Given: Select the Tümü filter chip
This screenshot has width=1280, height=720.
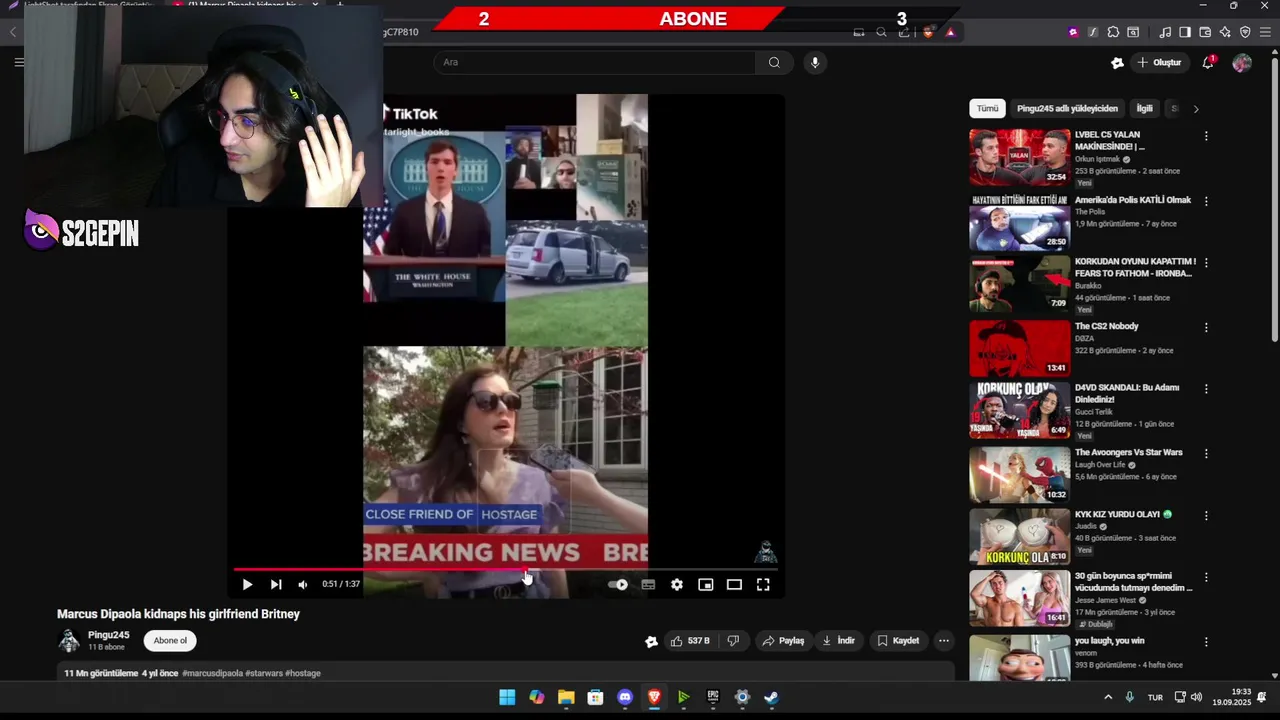Looking at the screenshot, I should (987, 108).
